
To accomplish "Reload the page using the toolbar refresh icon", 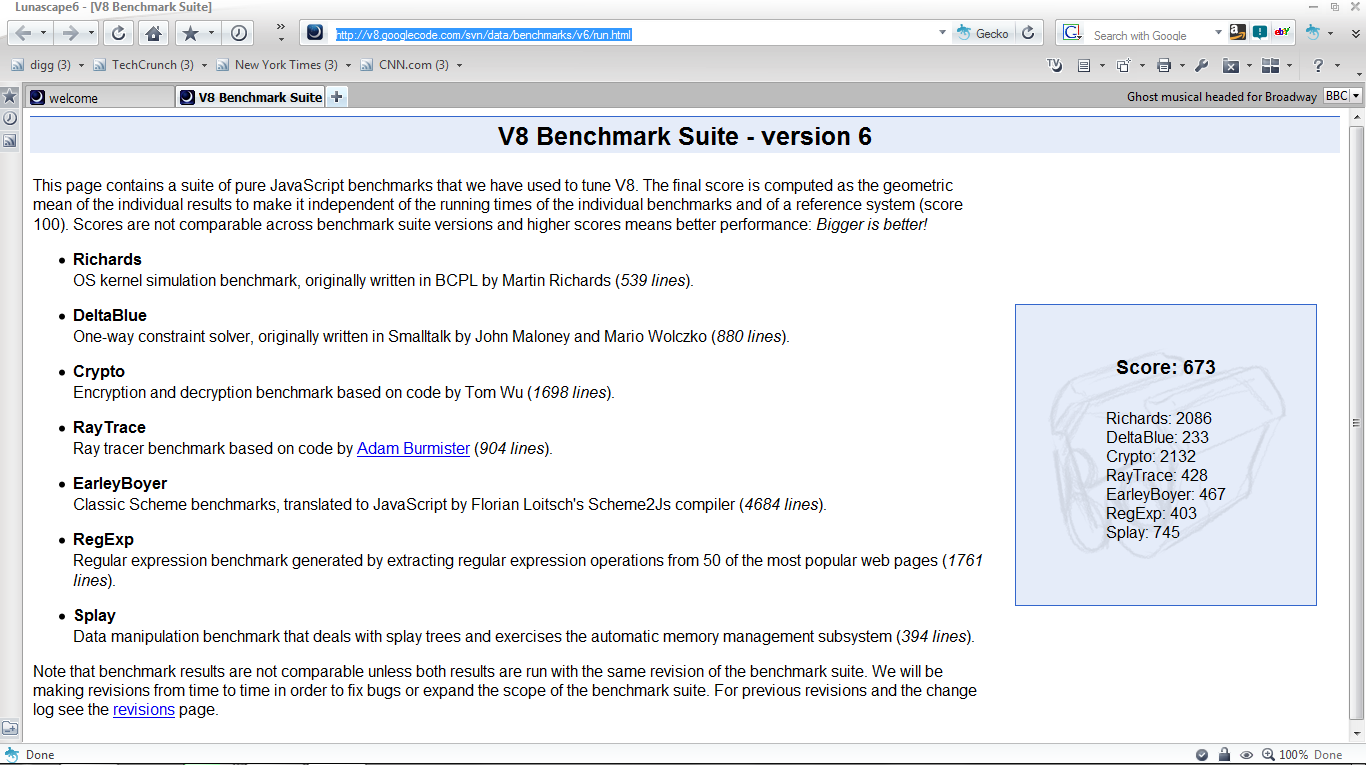I will click(118, 33).
